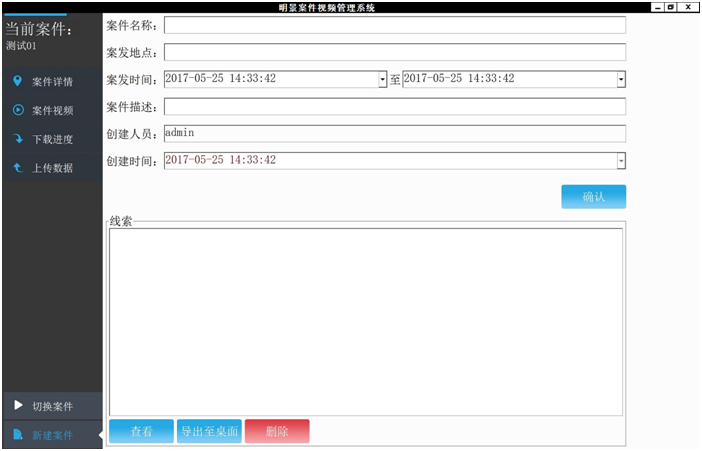Click inside the empty 线索 list area
Image resolution: width=702 pixels, height=451 pixels.
[x=365, y=320]
